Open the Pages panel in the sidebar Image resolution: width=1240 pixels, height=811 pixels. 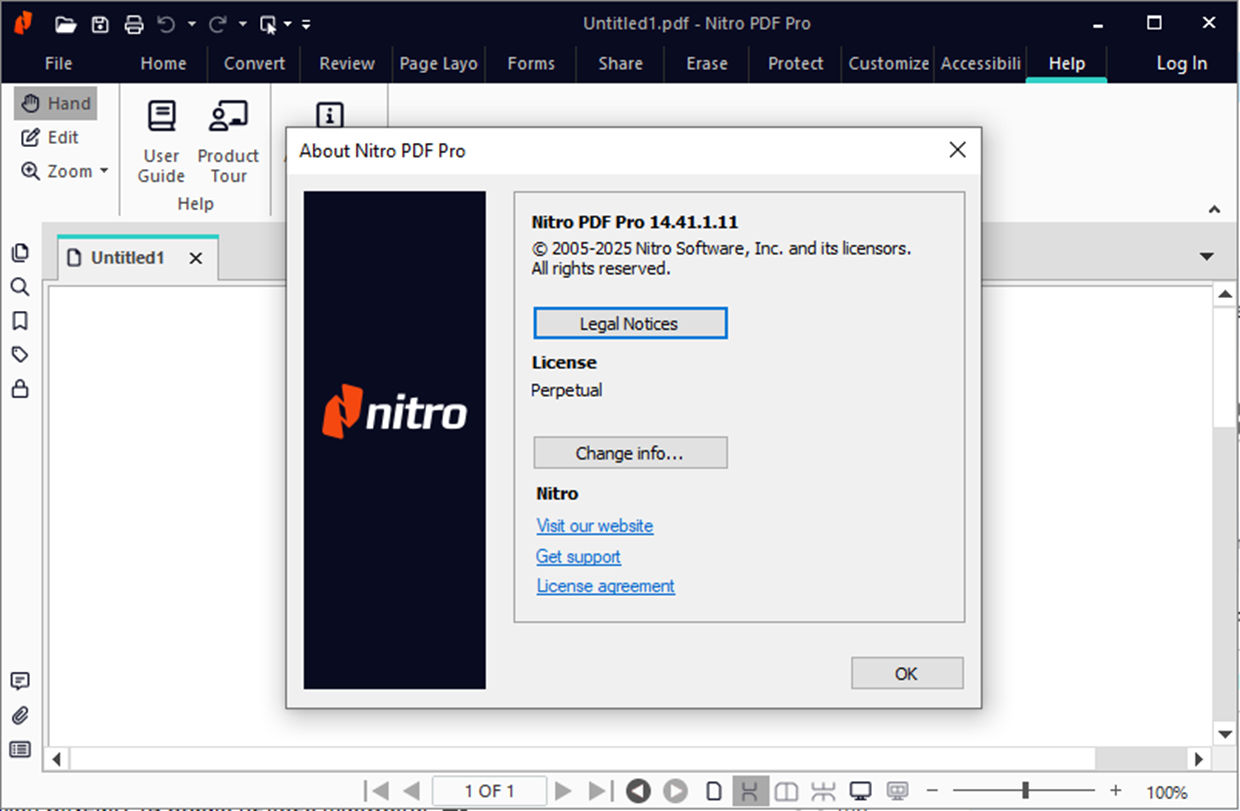[20, 253]
